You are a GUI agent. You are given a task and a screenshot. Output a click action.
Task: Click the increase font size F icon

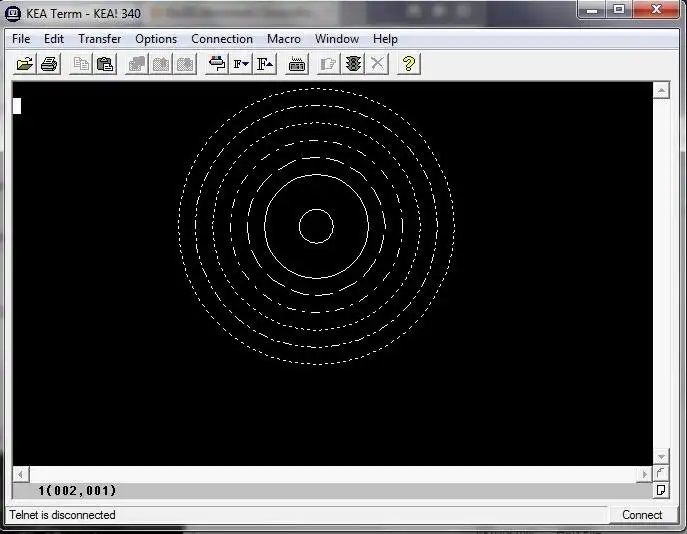pos(265,64)
